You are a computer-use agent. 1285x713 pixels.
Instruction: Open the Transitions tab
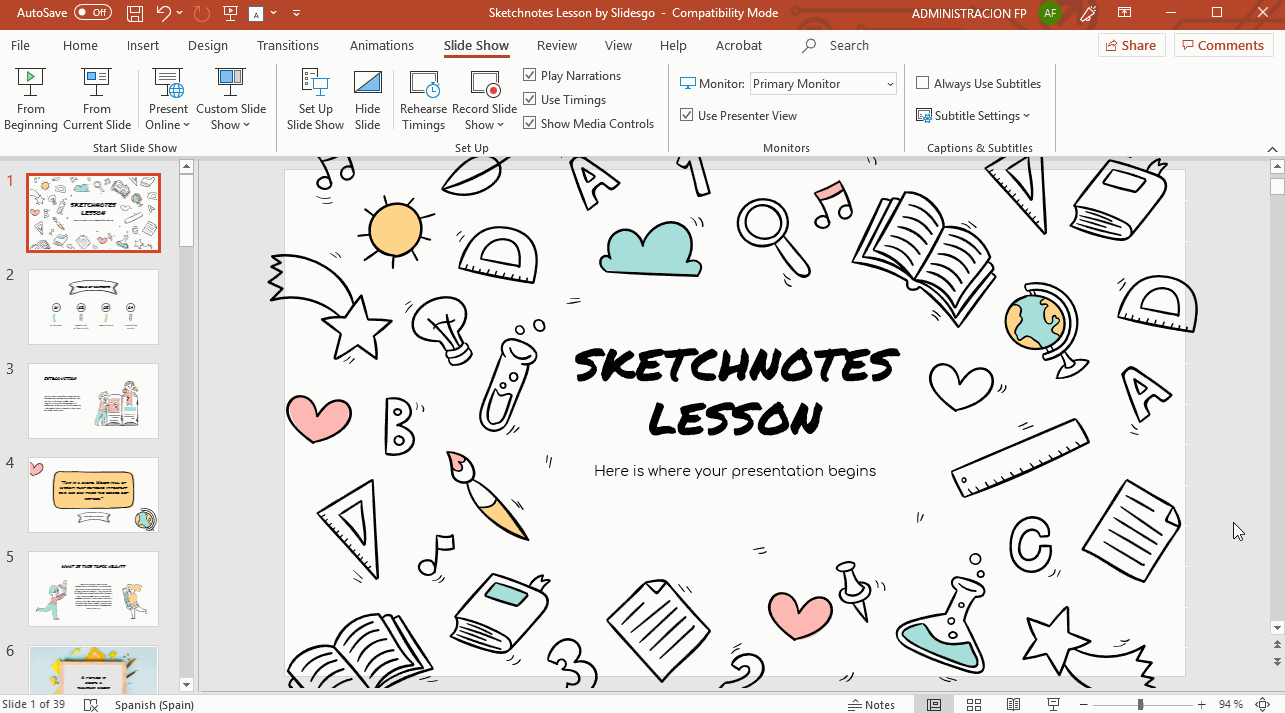coord(288,46)
